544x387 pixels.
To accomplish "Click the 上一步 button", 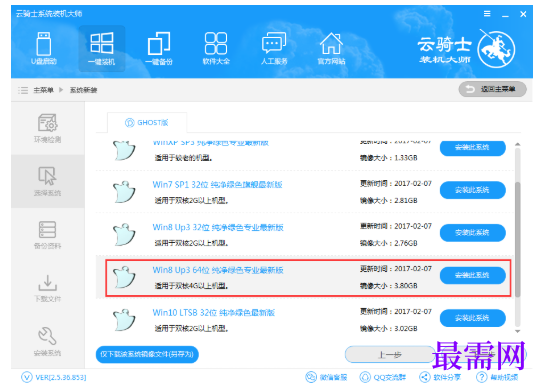I will coord(390,355).
